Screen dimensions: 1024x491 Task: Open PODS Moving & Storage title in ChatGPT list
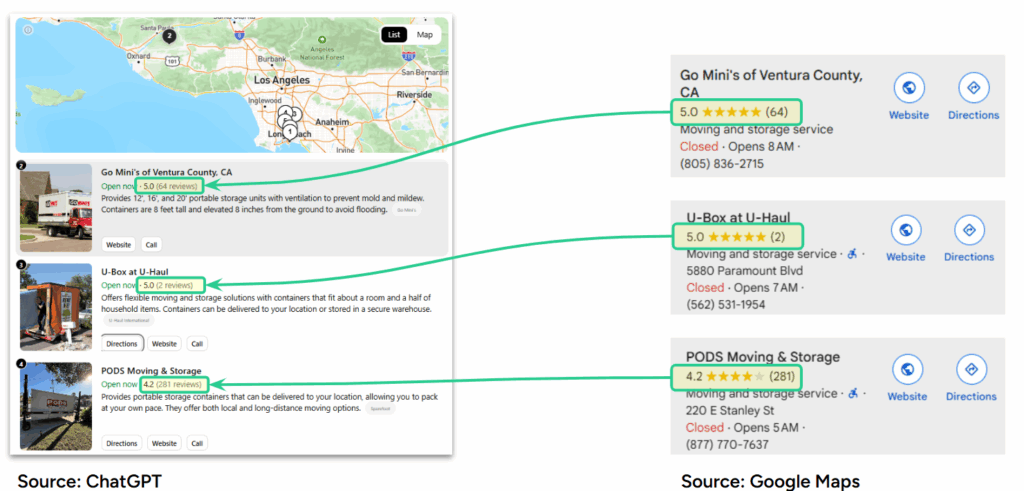coord(152,371)
